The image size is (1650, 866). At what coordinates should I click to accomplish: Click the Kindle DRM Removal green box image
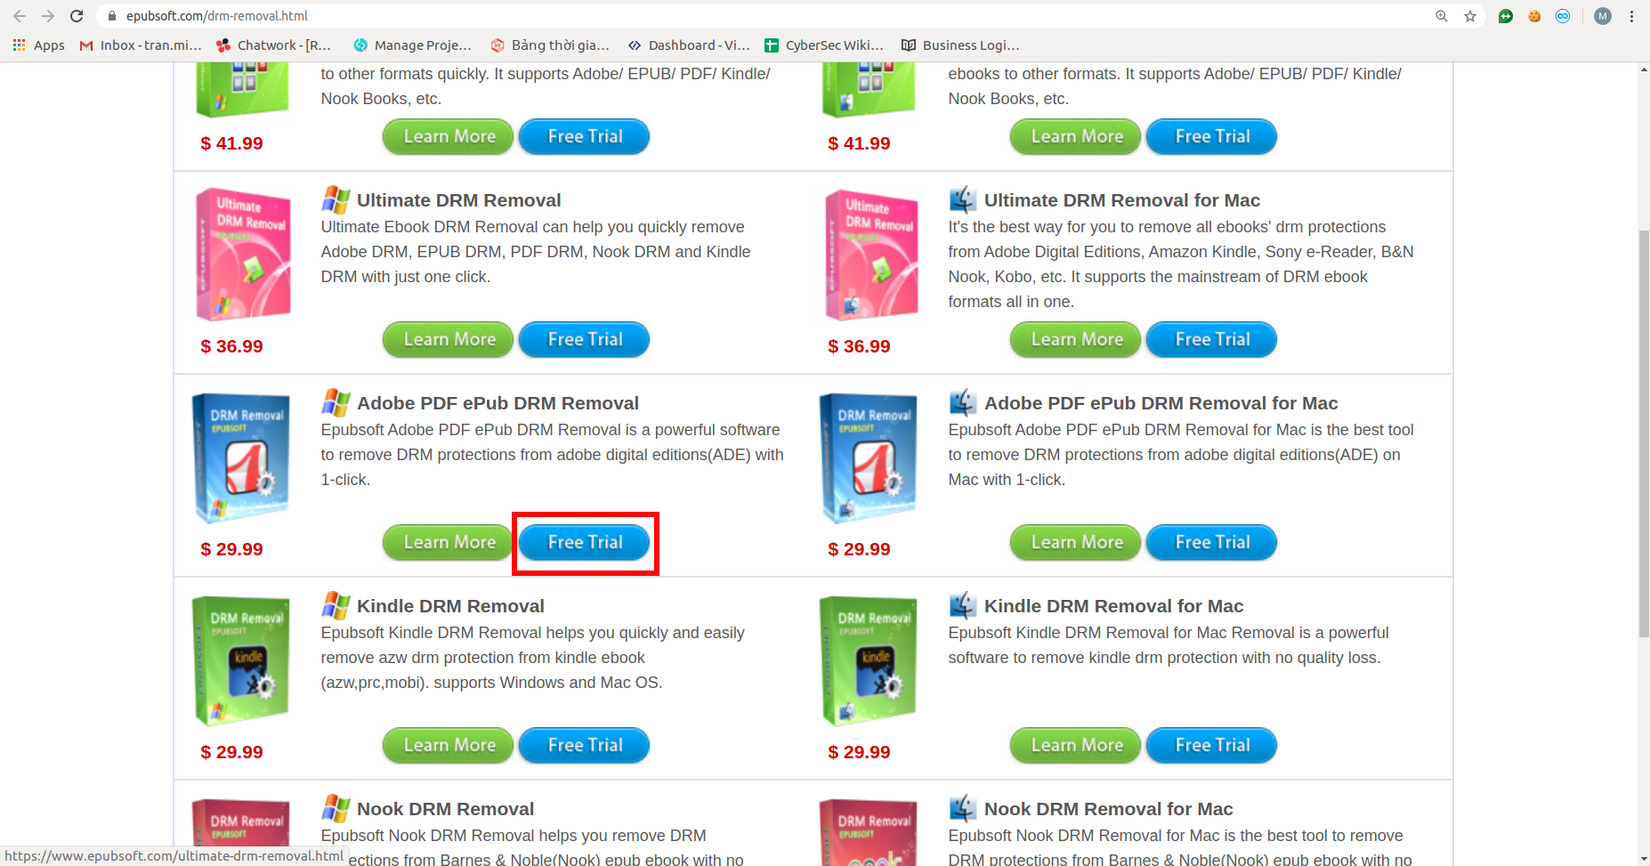[x=241, y=661]
